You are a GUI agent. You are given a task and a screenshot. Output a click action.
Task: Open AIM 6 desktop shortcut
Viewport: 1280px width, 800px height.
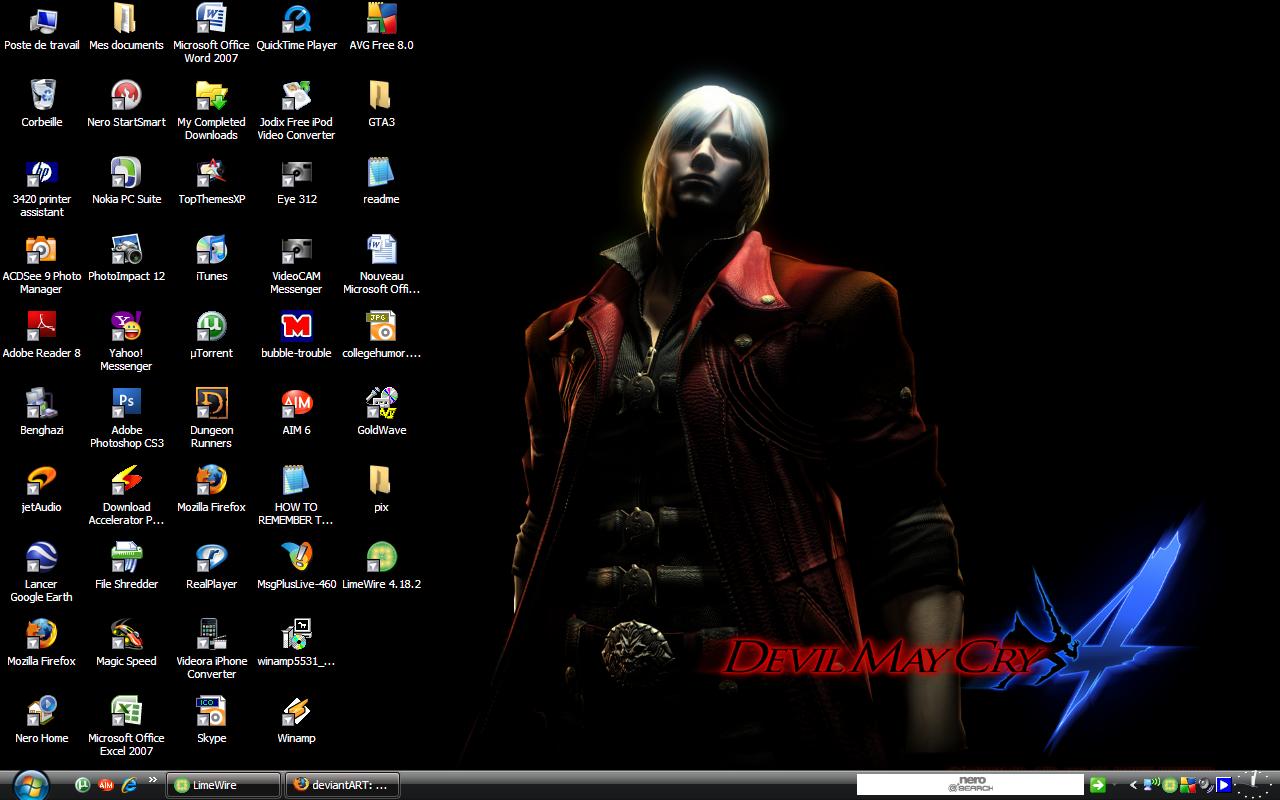pyautogui.click(x=296, y=413)
